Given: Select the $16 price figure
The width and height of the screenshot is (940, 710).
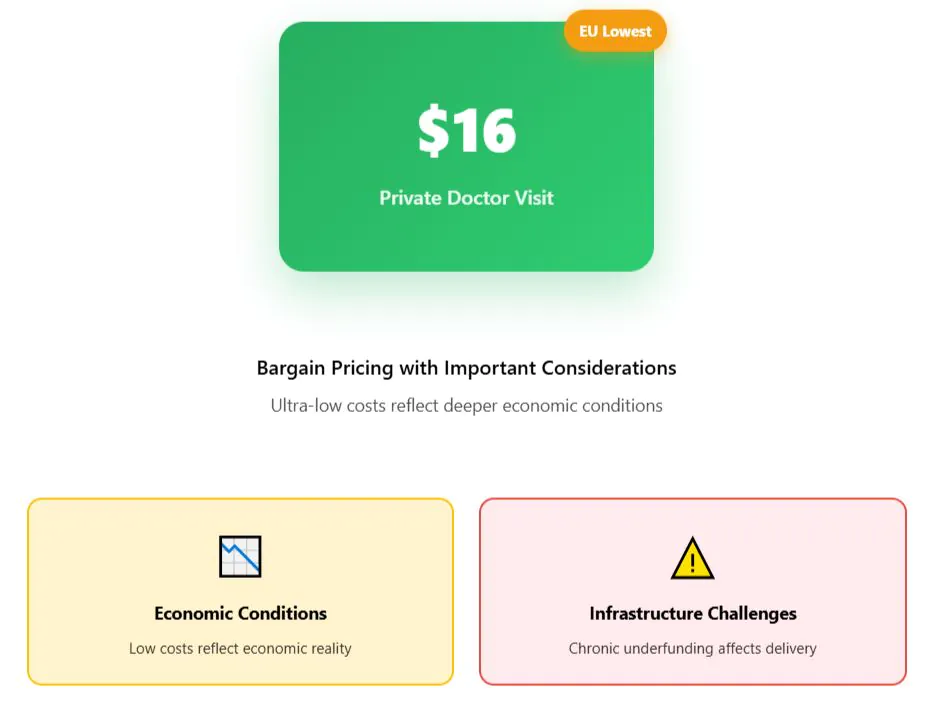Looking at the screenshot, I should click(x=466, y=131).
